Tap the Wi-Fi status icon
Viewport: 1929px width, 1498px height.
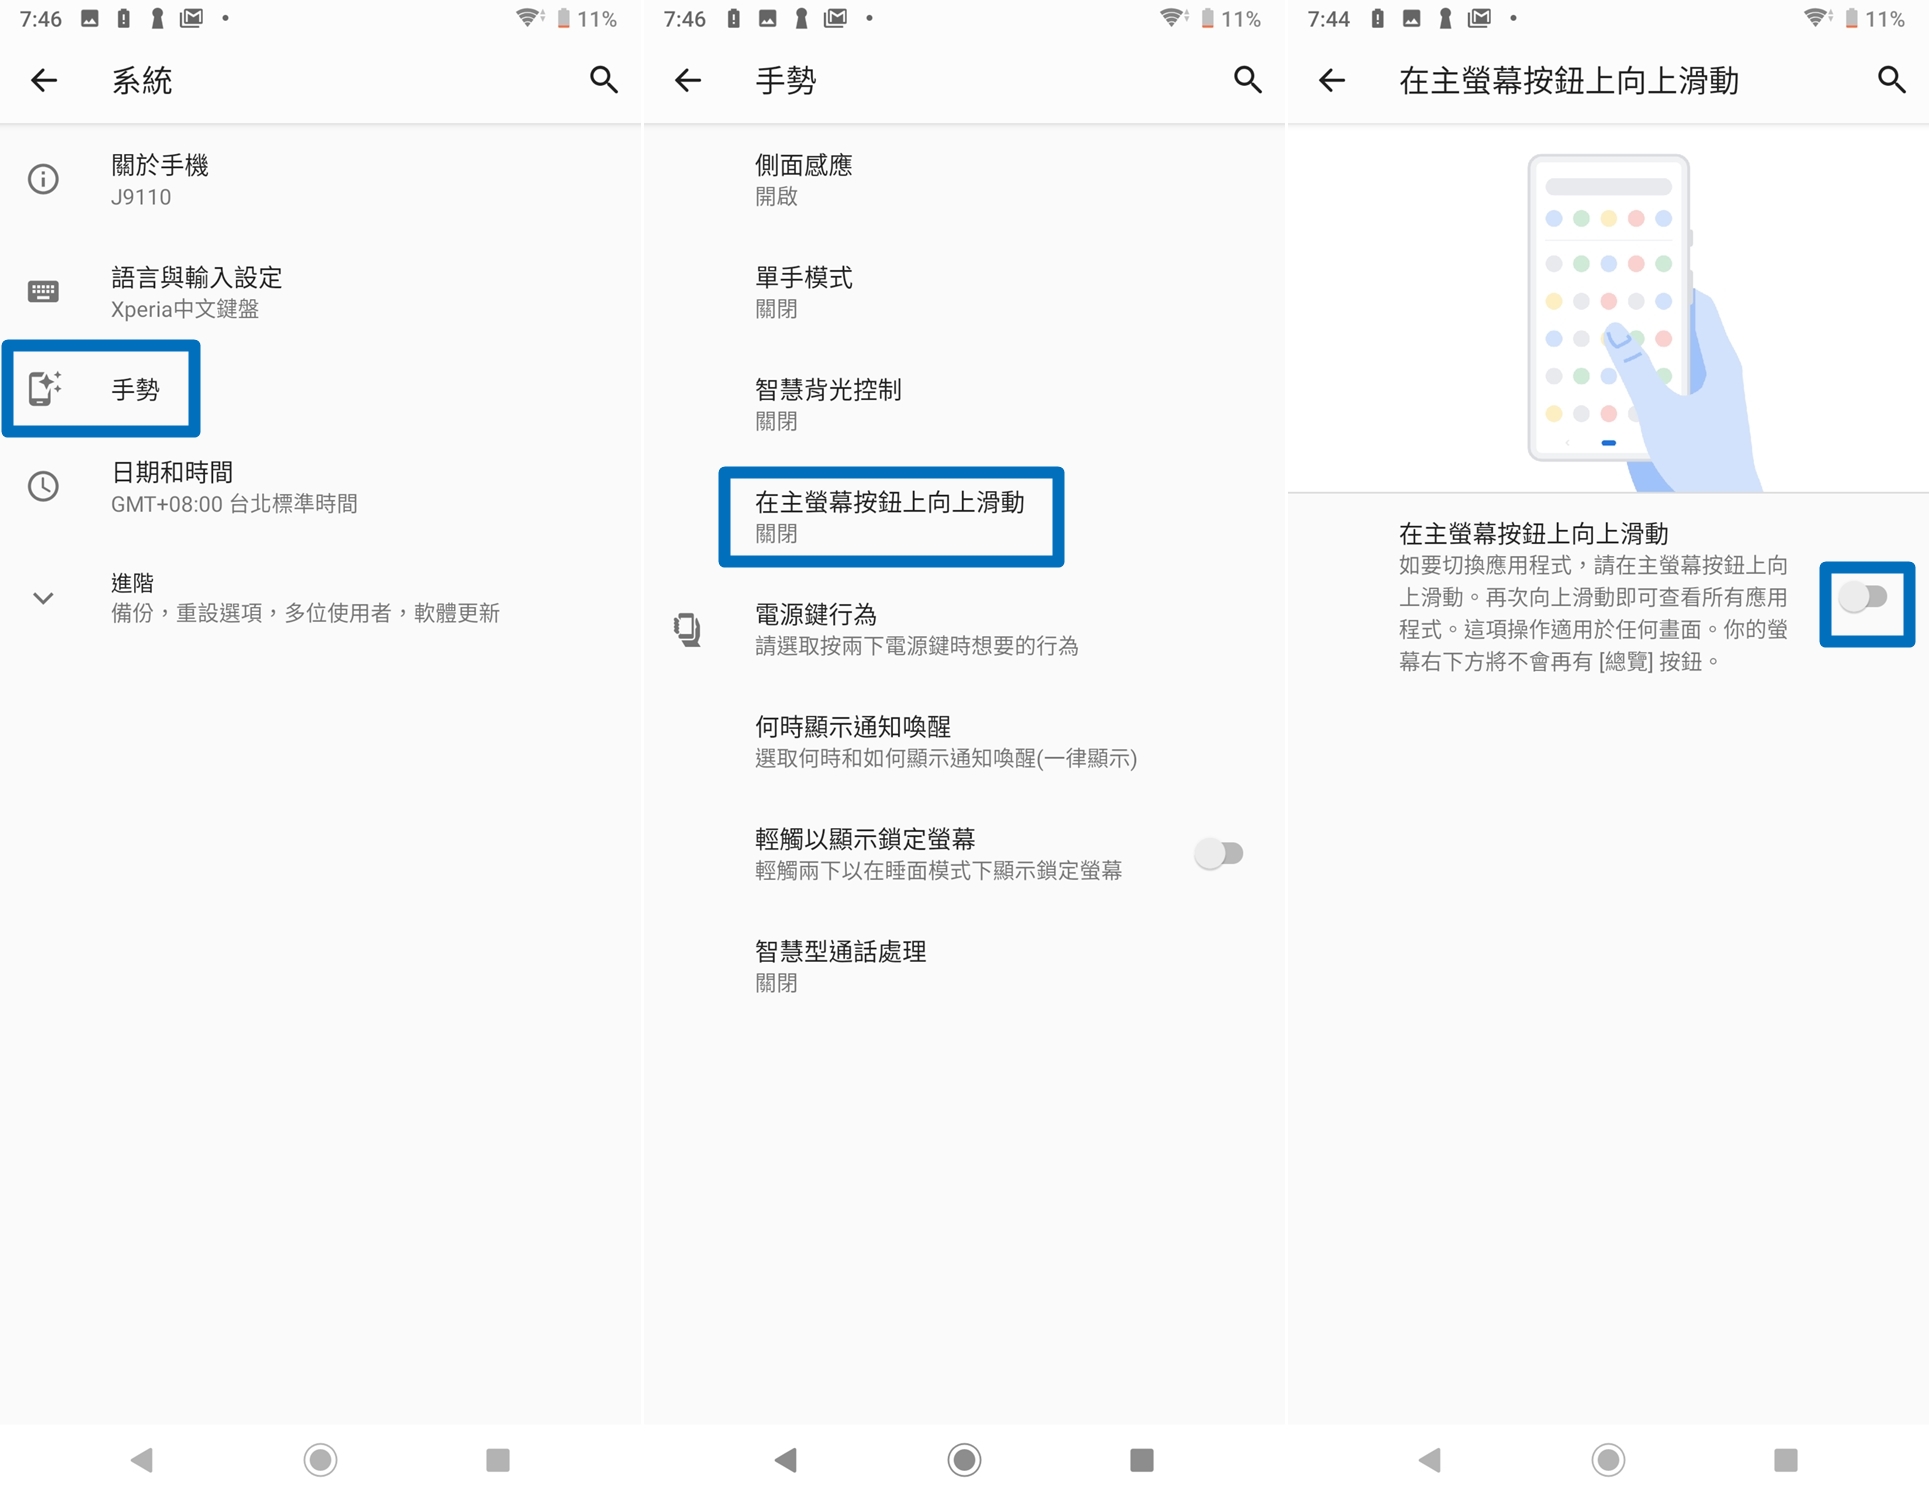[x=527, y=18]
